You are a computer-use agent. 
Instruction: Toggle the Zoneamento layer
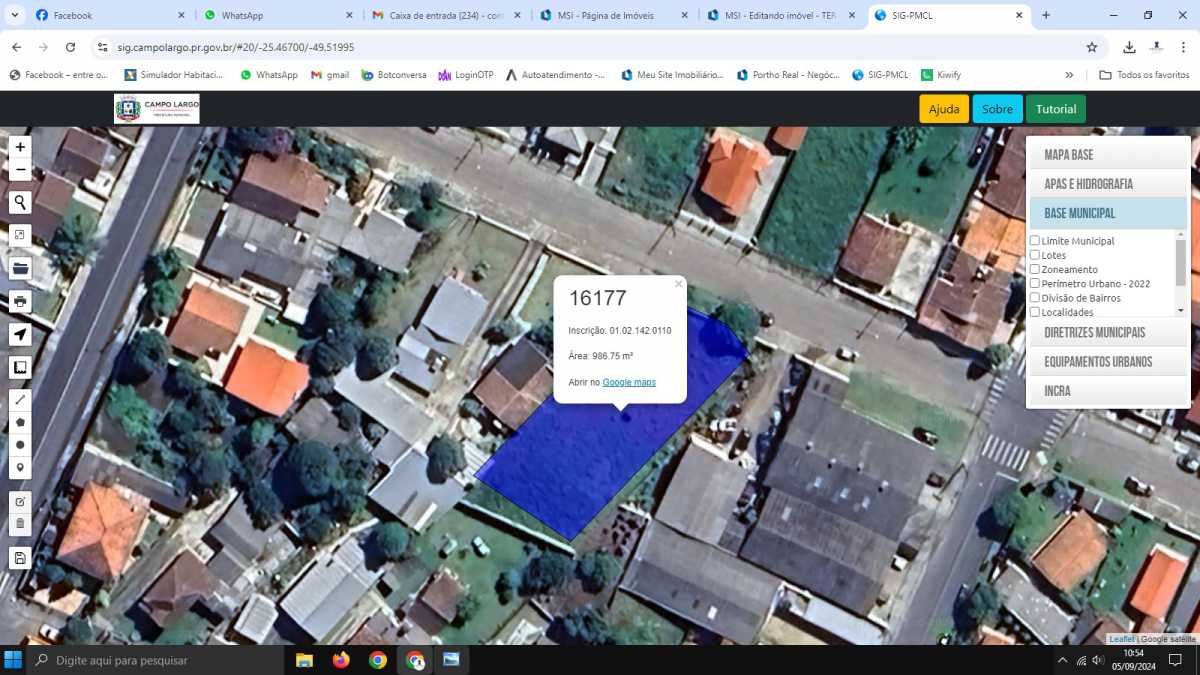1035,269
